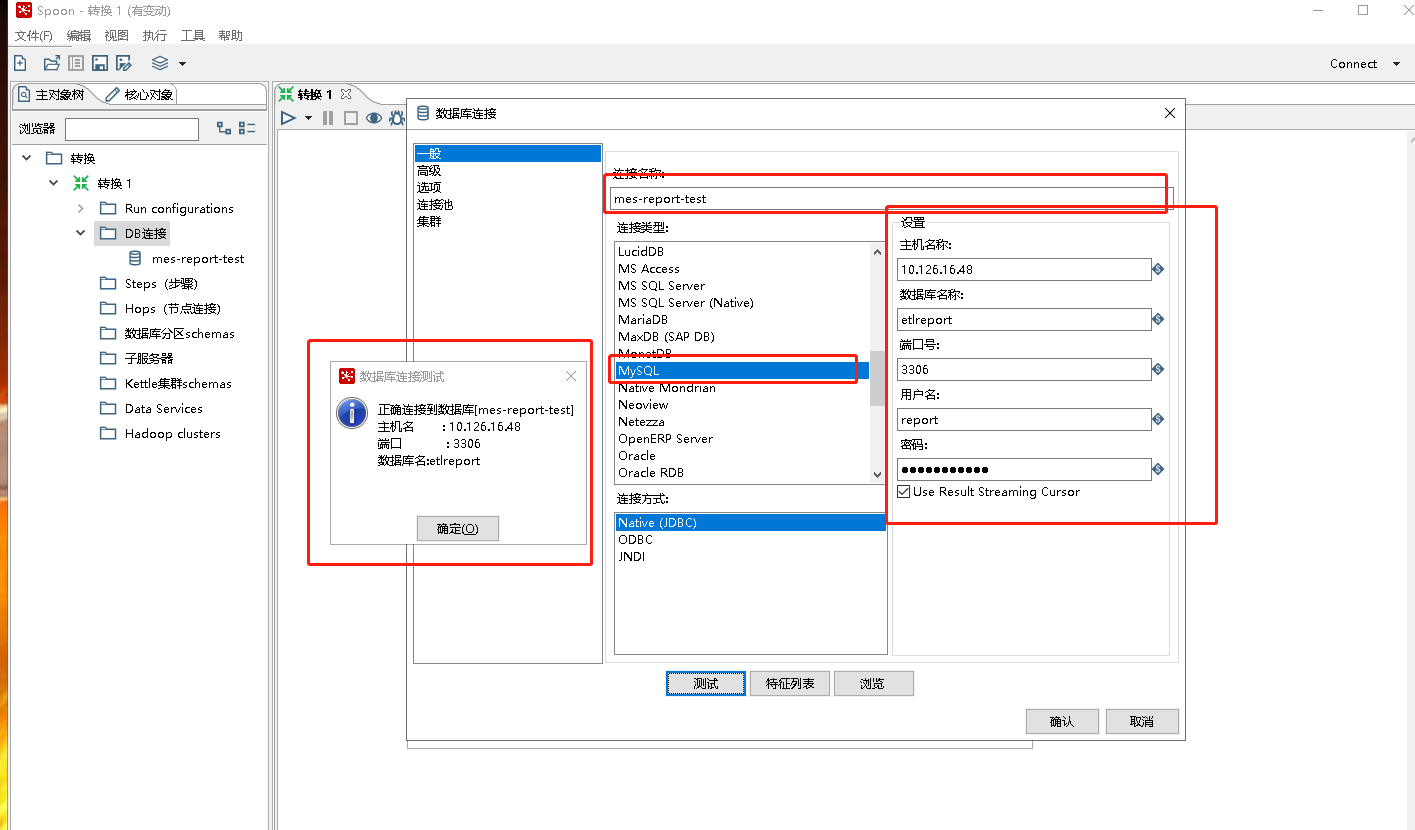
Task: Close the 转换 1 tab
Action: (346, 94)
